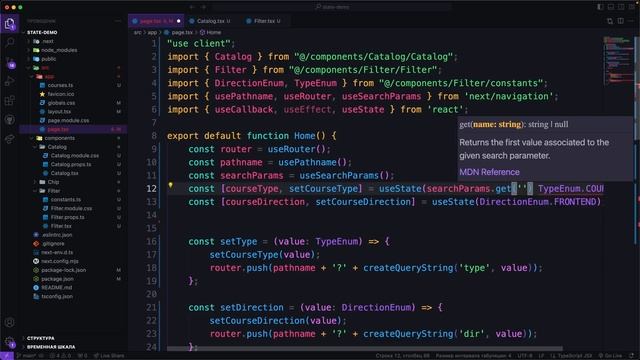
Task: Click the Go Live status bar button
Action: 610,356
